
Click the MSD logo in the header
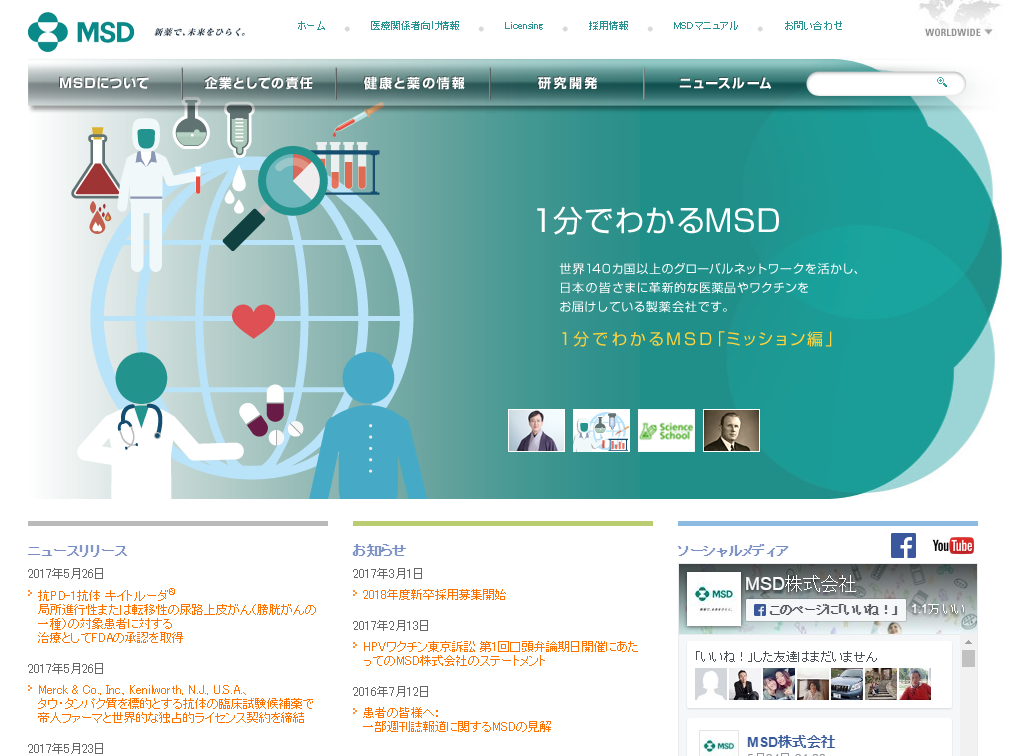[x=81, y=32]
